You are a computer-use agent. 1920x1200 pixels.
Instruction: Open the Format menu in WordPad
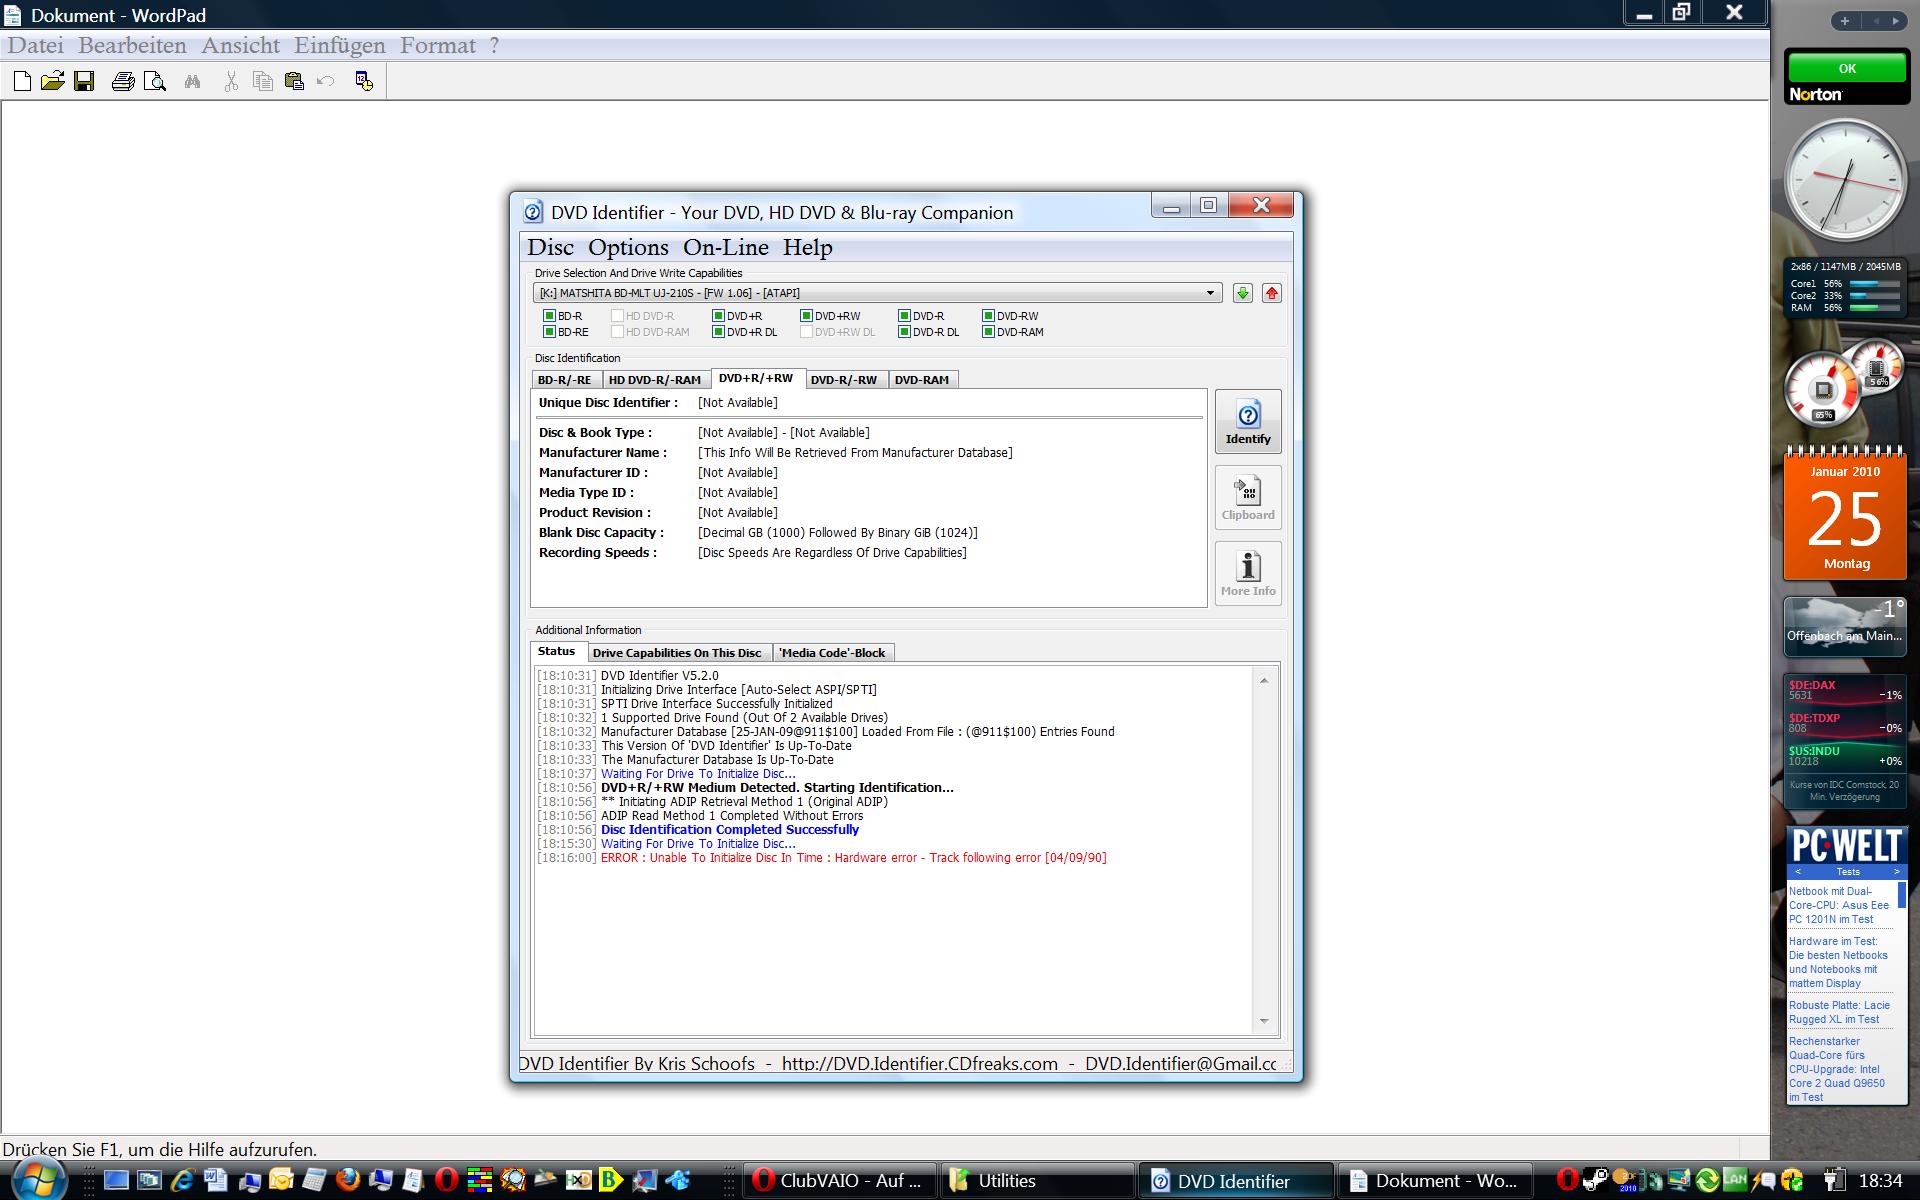437,45
